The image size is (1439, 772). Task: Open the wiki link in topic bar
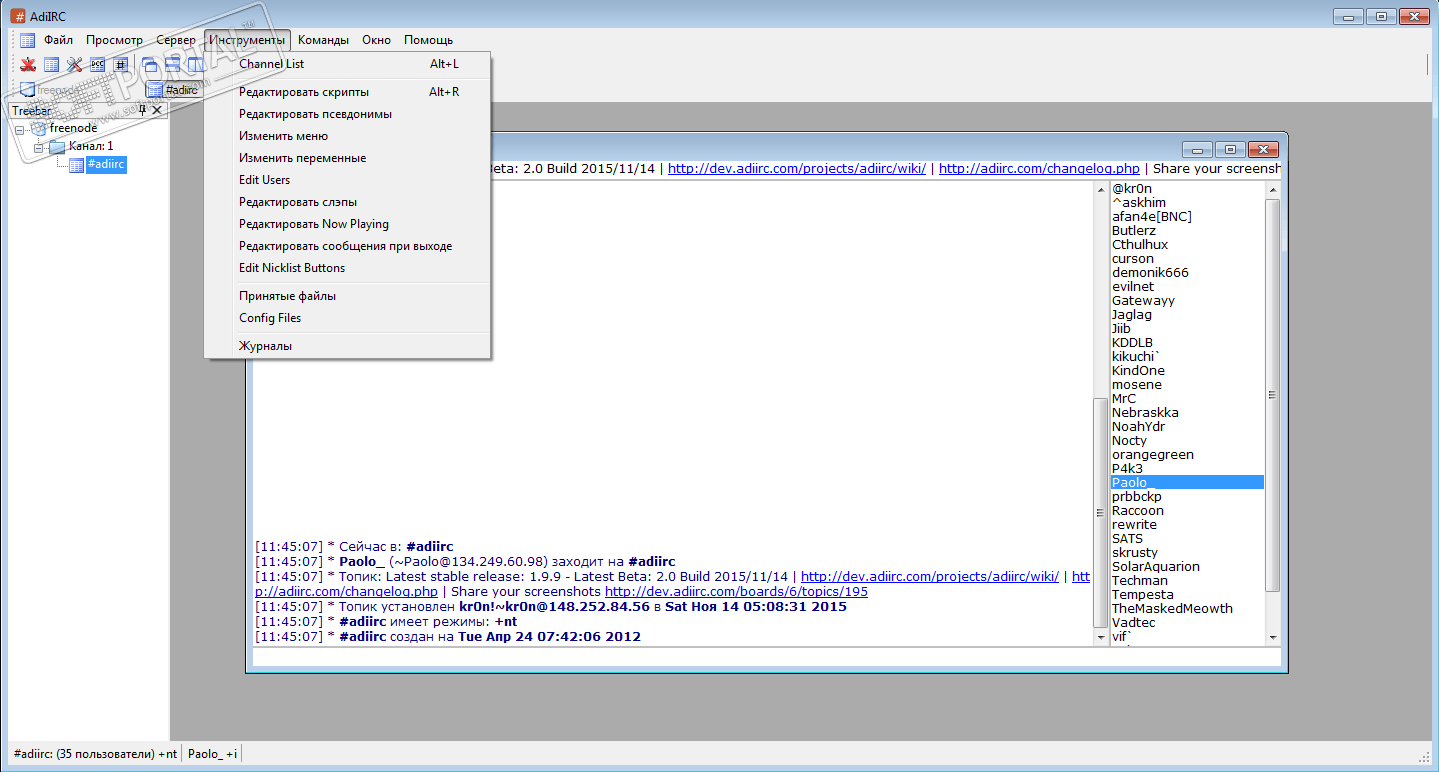[797, 168]
